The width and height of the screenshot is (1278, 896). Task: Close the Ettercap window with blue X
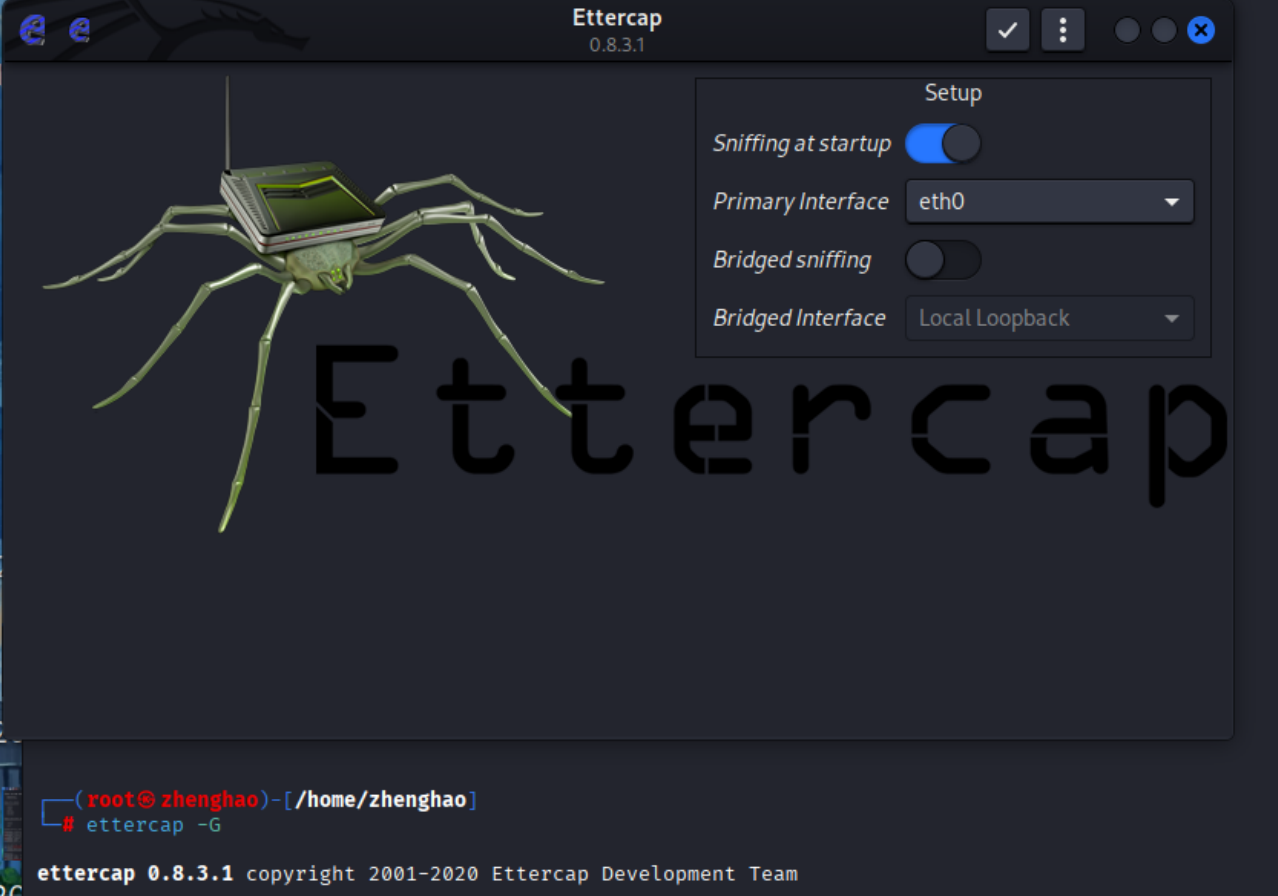(1201, 30)
